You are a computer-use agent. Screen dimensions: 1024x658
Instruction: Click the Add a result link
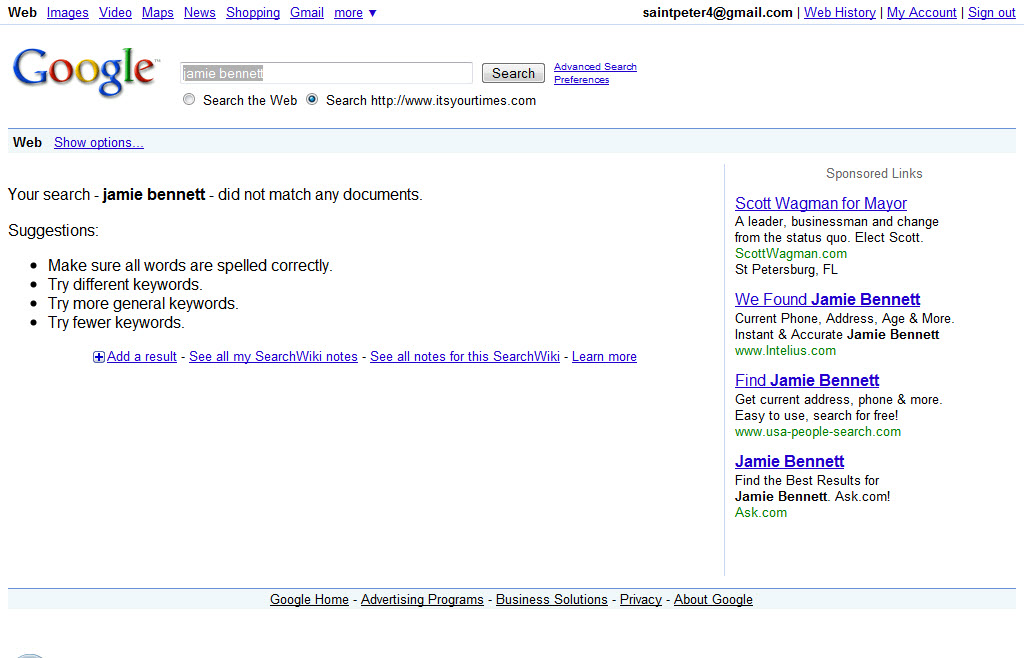coord(142,356)
